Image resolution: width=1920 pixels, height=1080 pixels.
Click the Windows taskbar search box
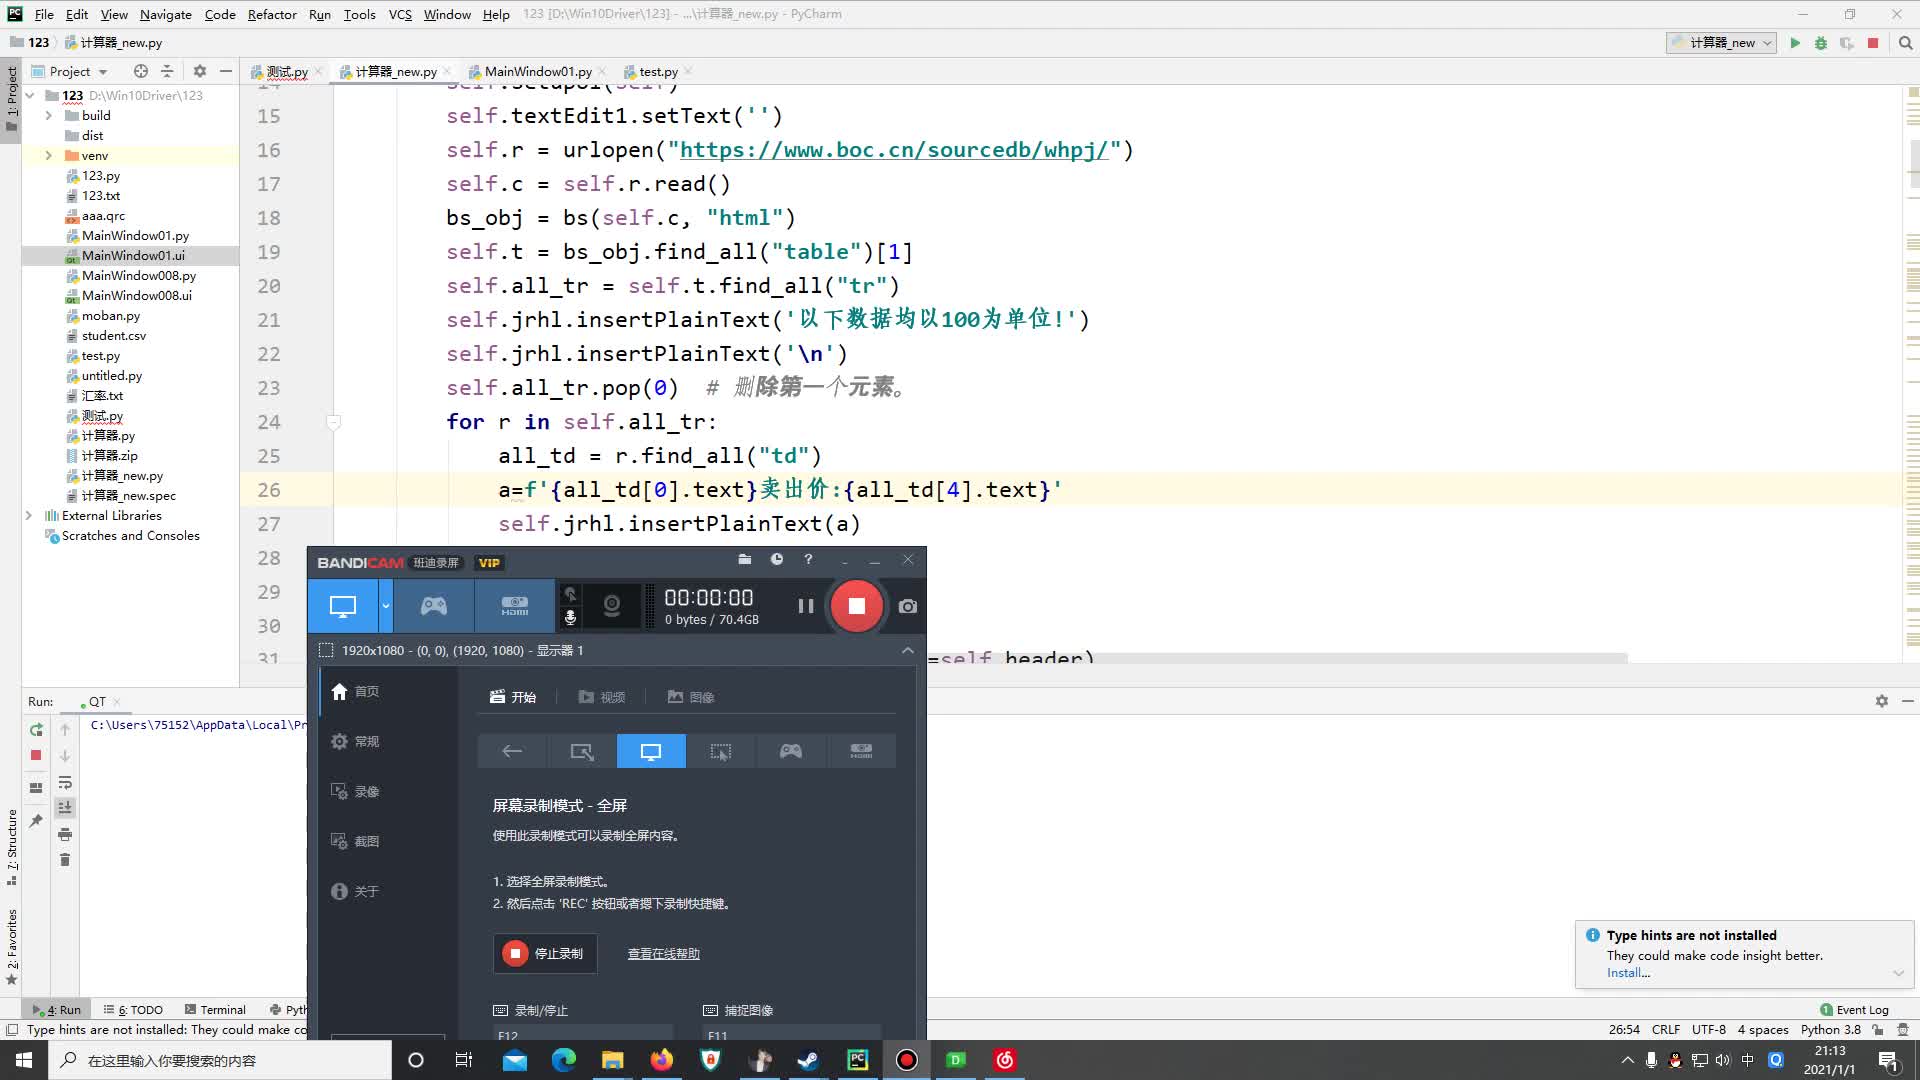tap(220, 1060)
